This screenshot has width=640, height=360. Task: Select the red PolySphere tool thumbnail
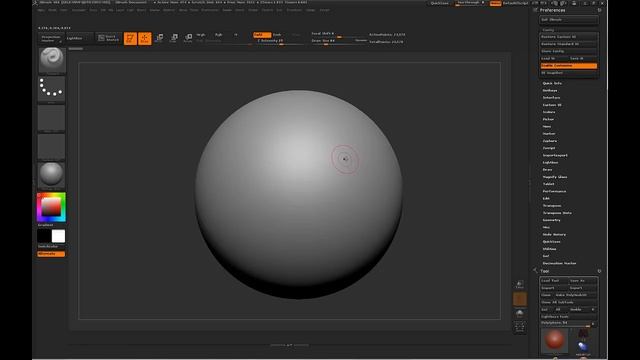tap(554, 340)
